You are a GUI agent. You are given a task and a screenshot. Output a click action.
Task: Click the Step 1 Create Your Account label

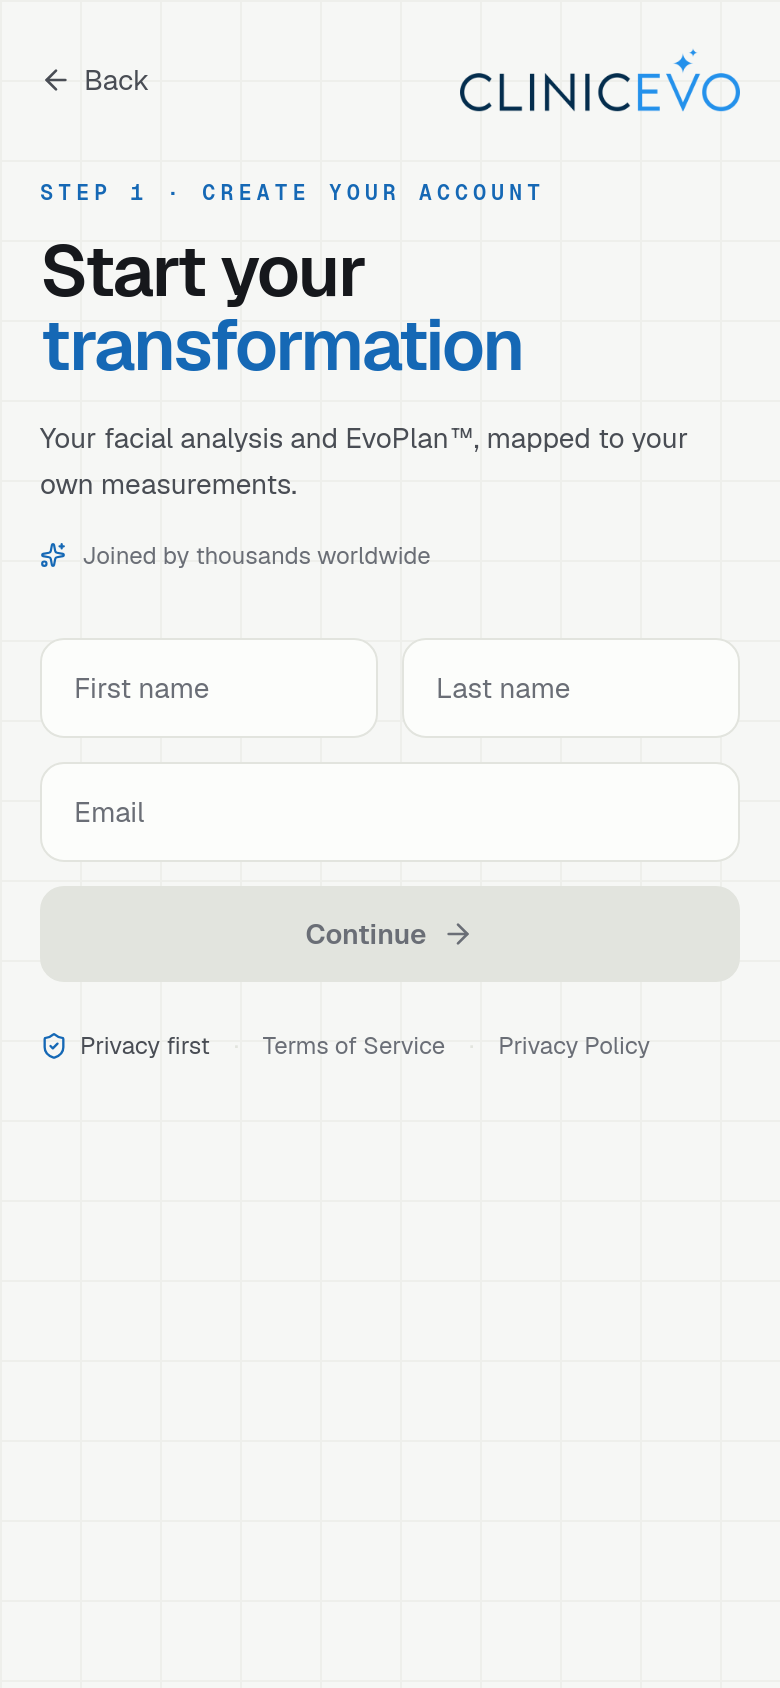291,192
